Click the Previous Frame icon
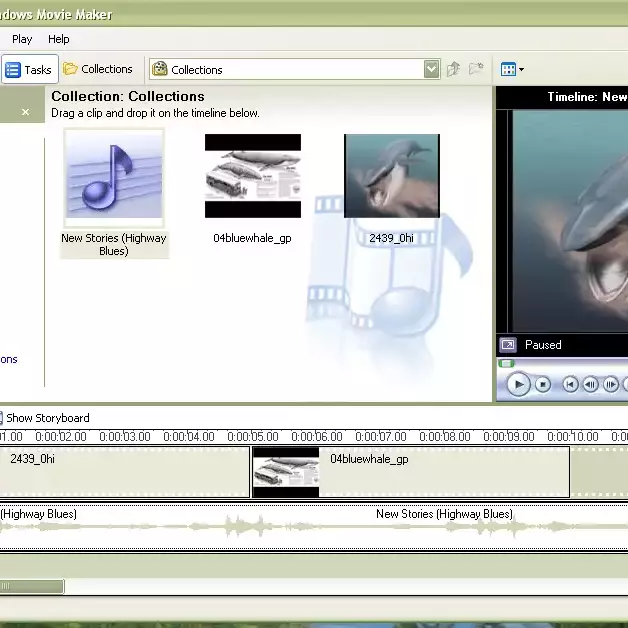The height and width of the screenshot is (628, 628). 590,384
